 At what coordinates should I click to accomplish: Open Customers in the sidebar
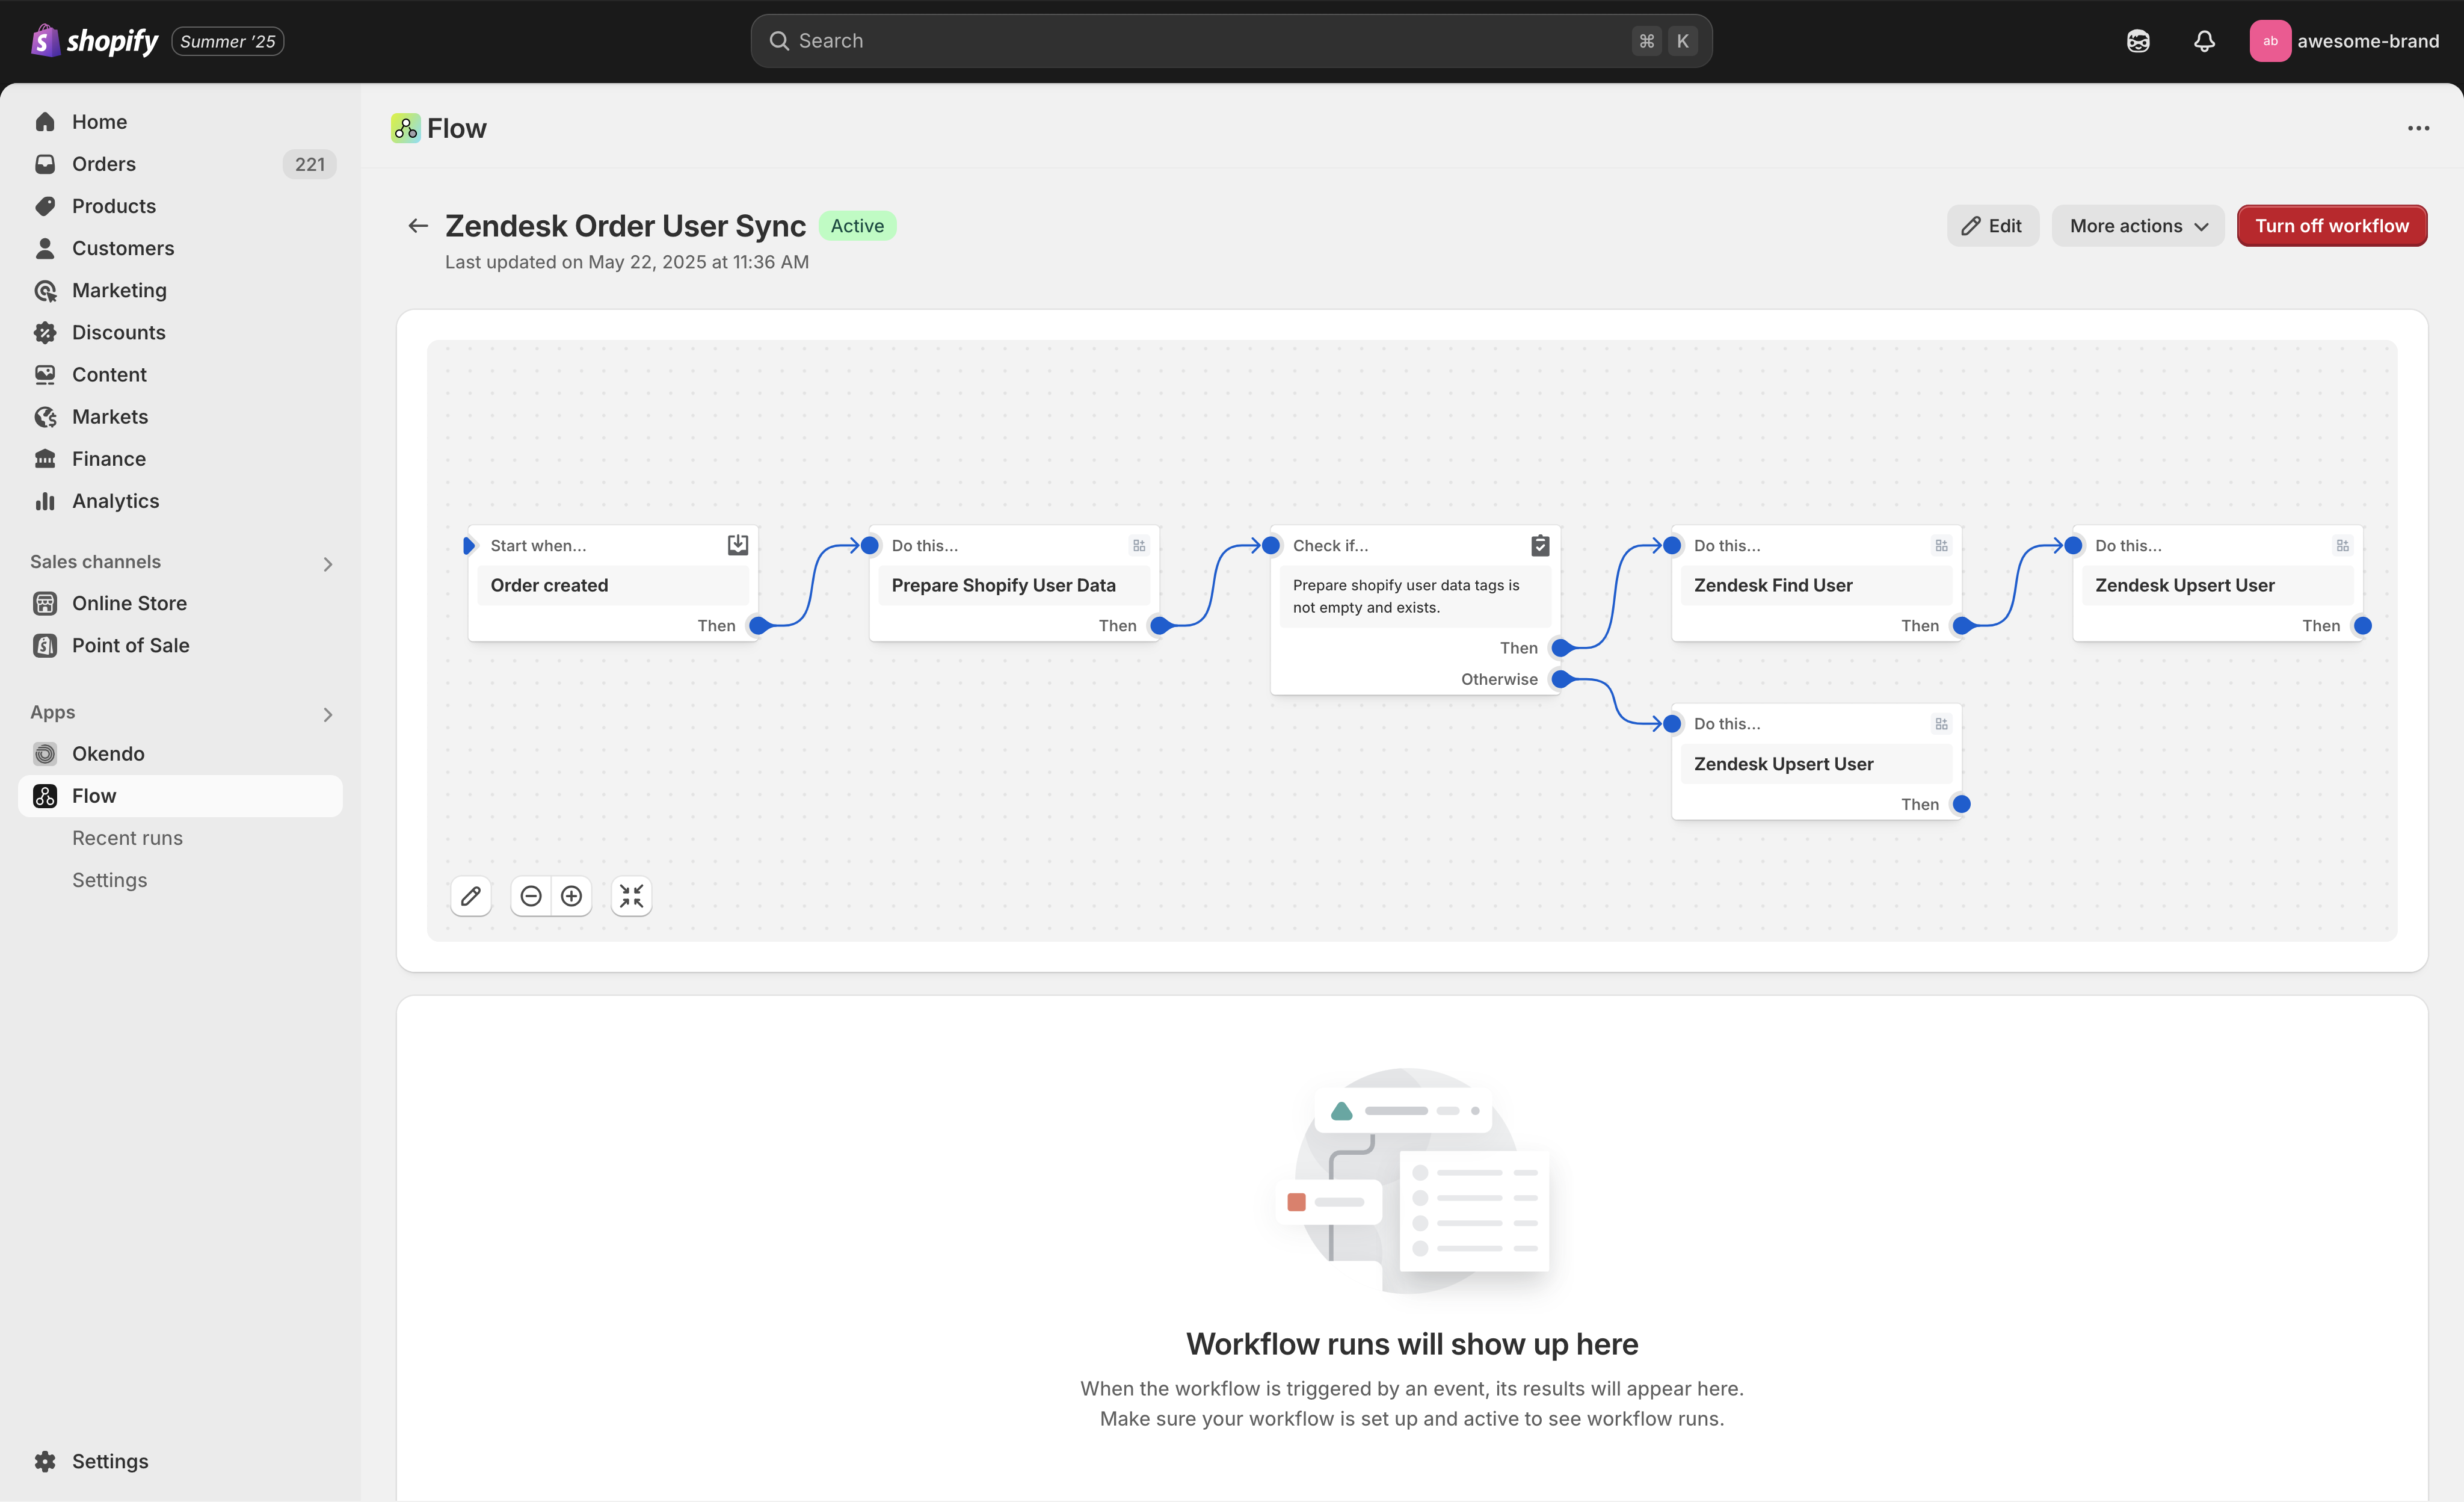[180, 248]
